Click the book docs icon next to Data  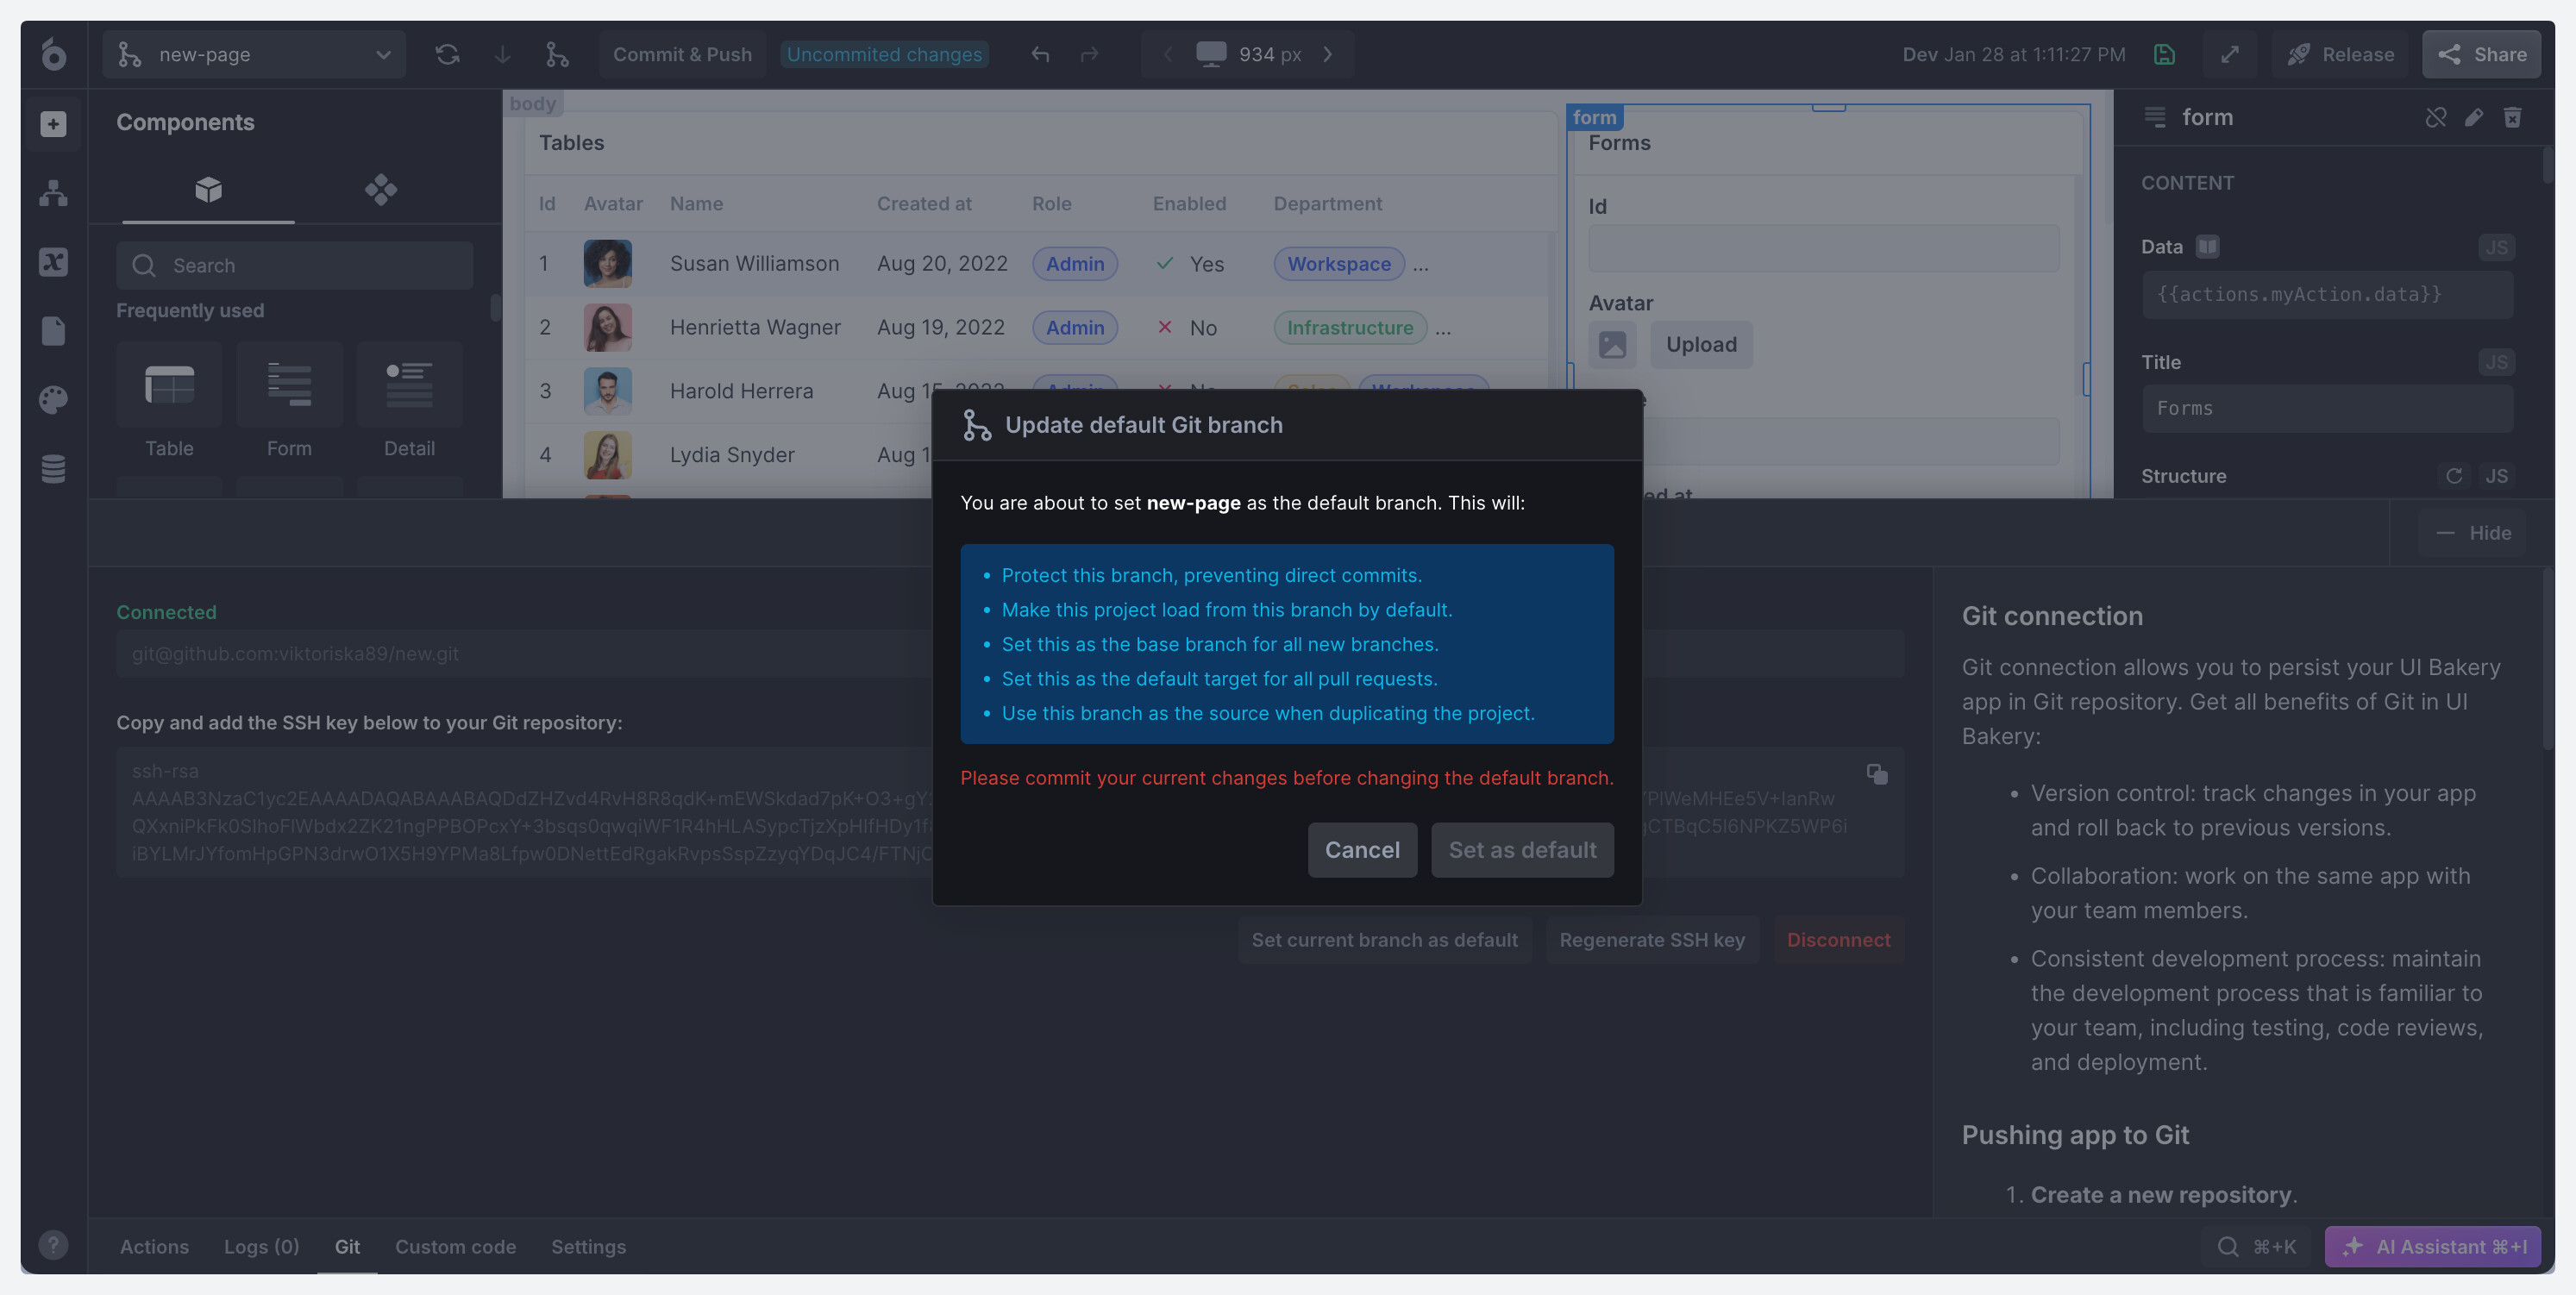(x=2208, y=246)
